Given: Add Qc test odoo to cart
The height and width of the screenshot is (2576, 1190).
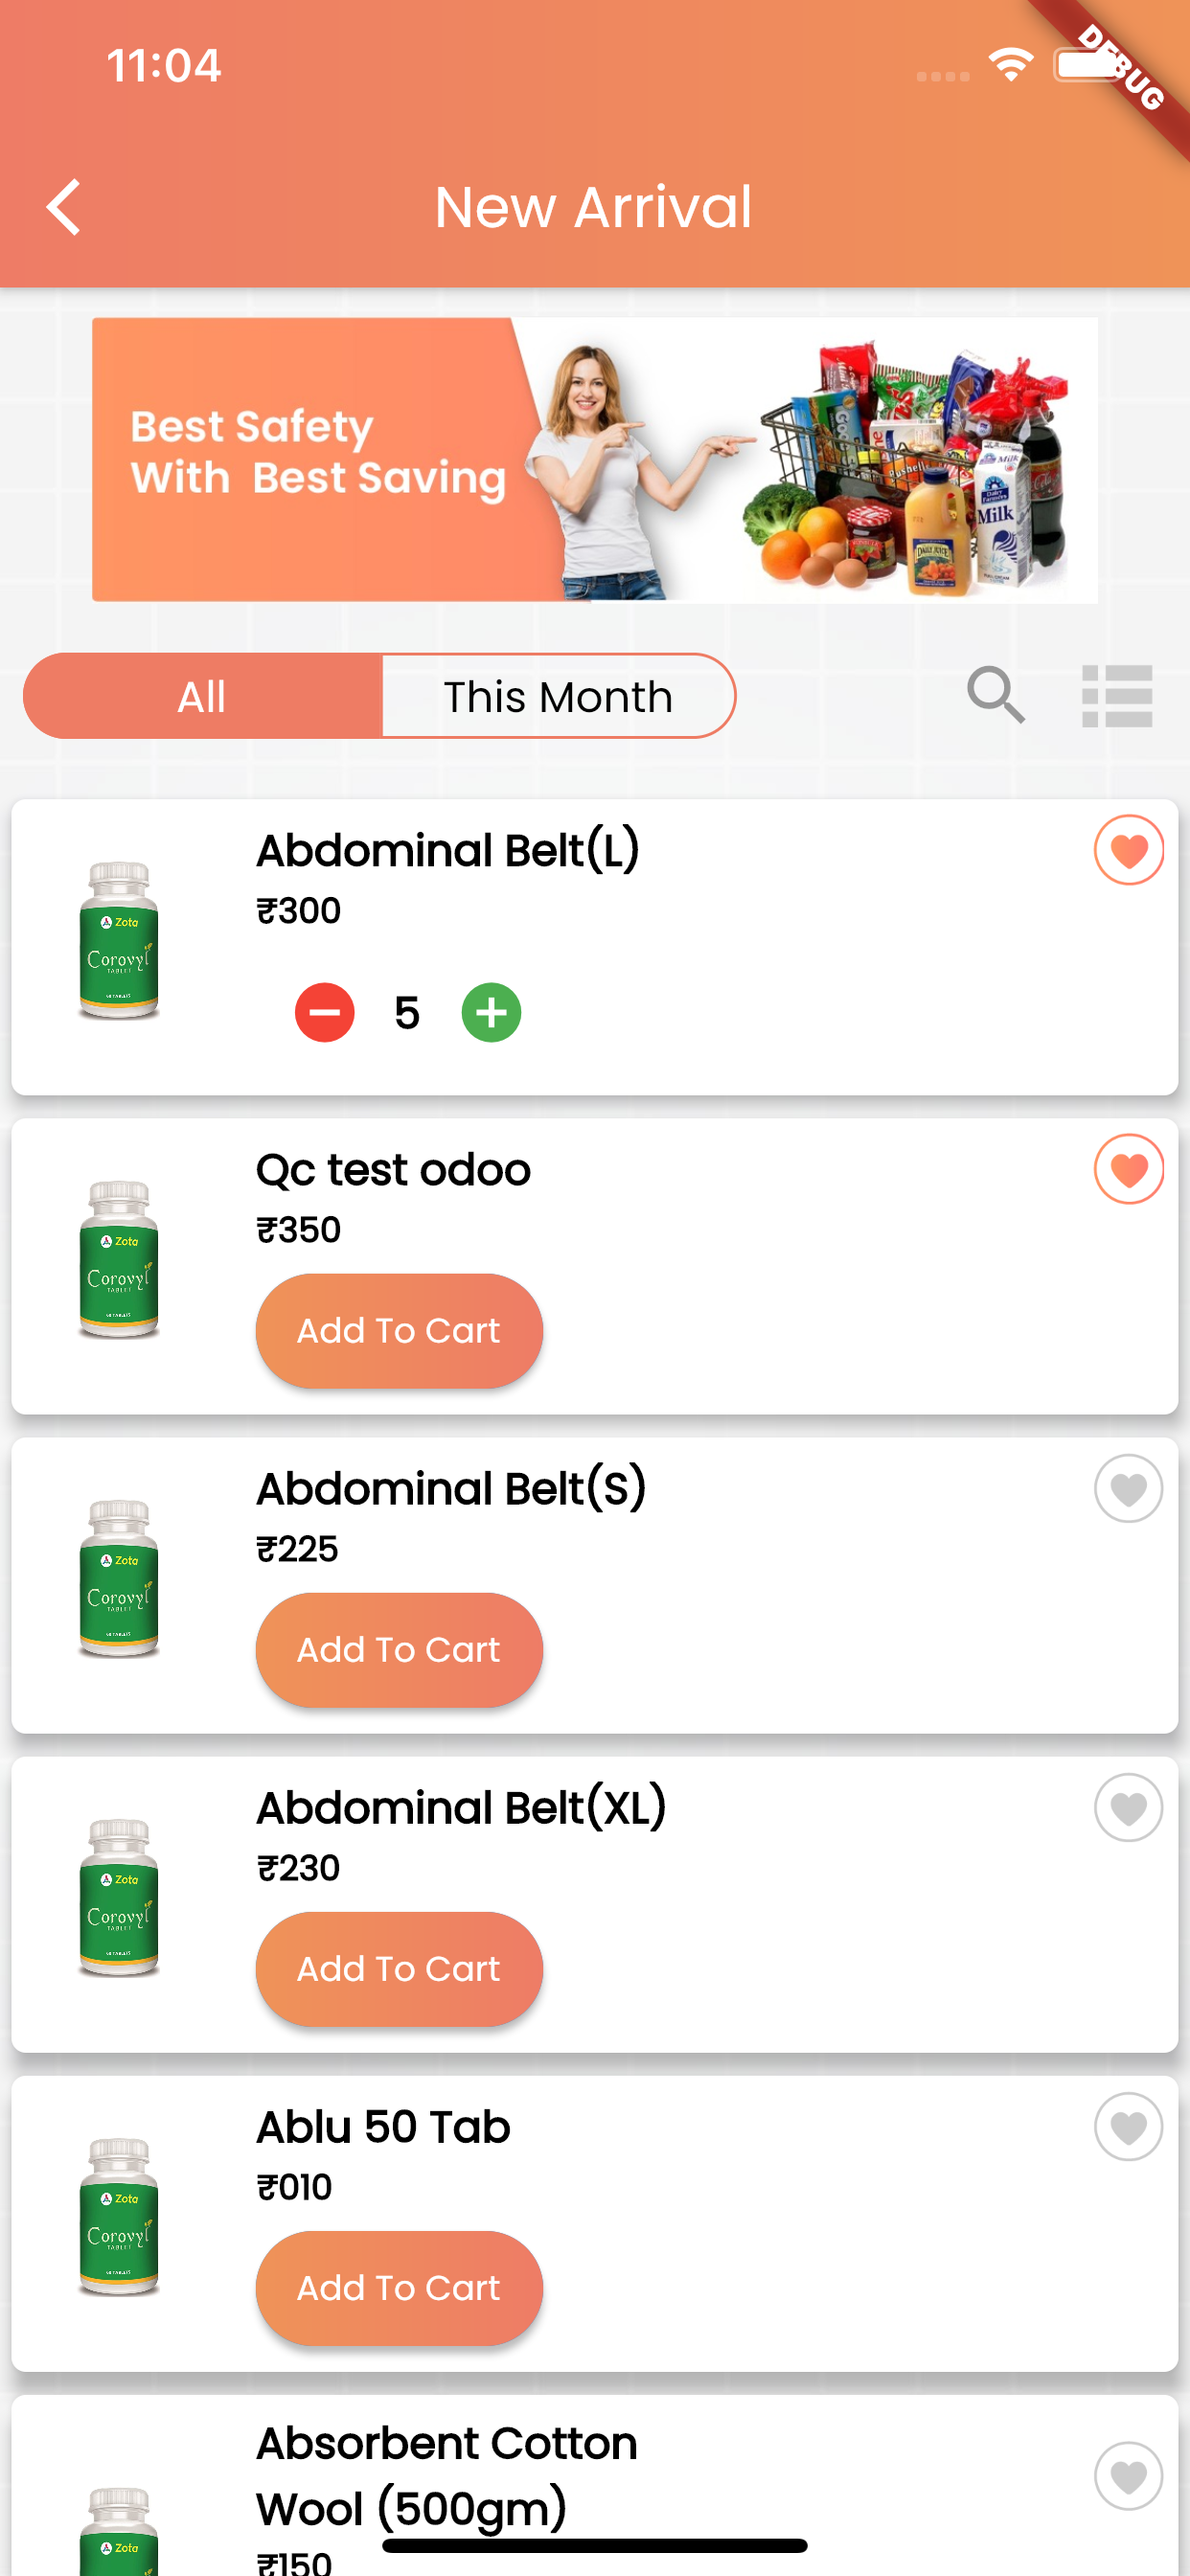Looking at the screenshot, I should pyautogui.click(x=399, y=1330).
